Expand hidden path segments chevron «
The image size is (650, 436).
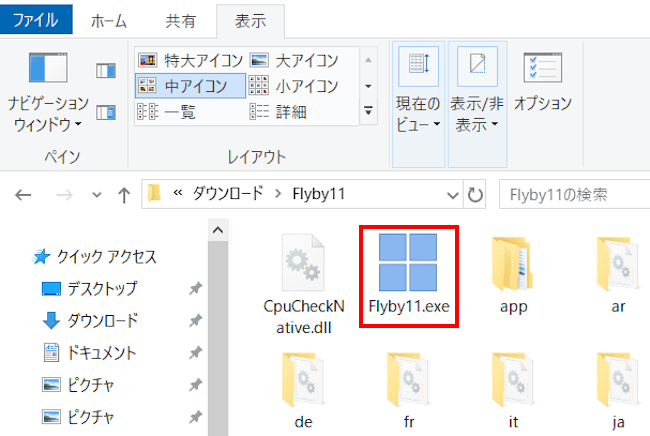[x=178, y=193]
